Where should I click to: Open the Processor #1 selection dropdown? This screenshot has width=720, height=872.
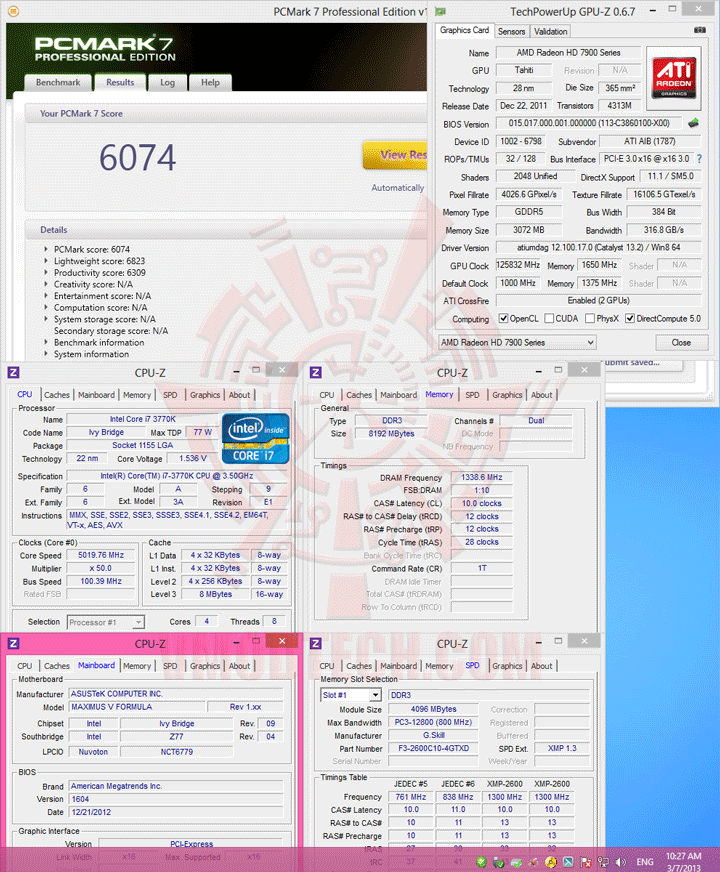pyautogui.click(x=106, y=622)
